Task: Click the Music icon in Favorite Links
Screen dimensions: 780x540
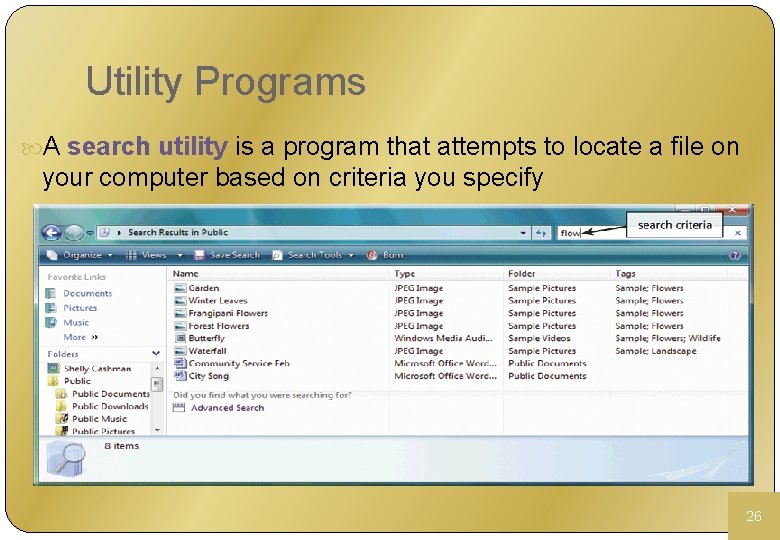Action: pyautogui.click(x=51, y=322)
